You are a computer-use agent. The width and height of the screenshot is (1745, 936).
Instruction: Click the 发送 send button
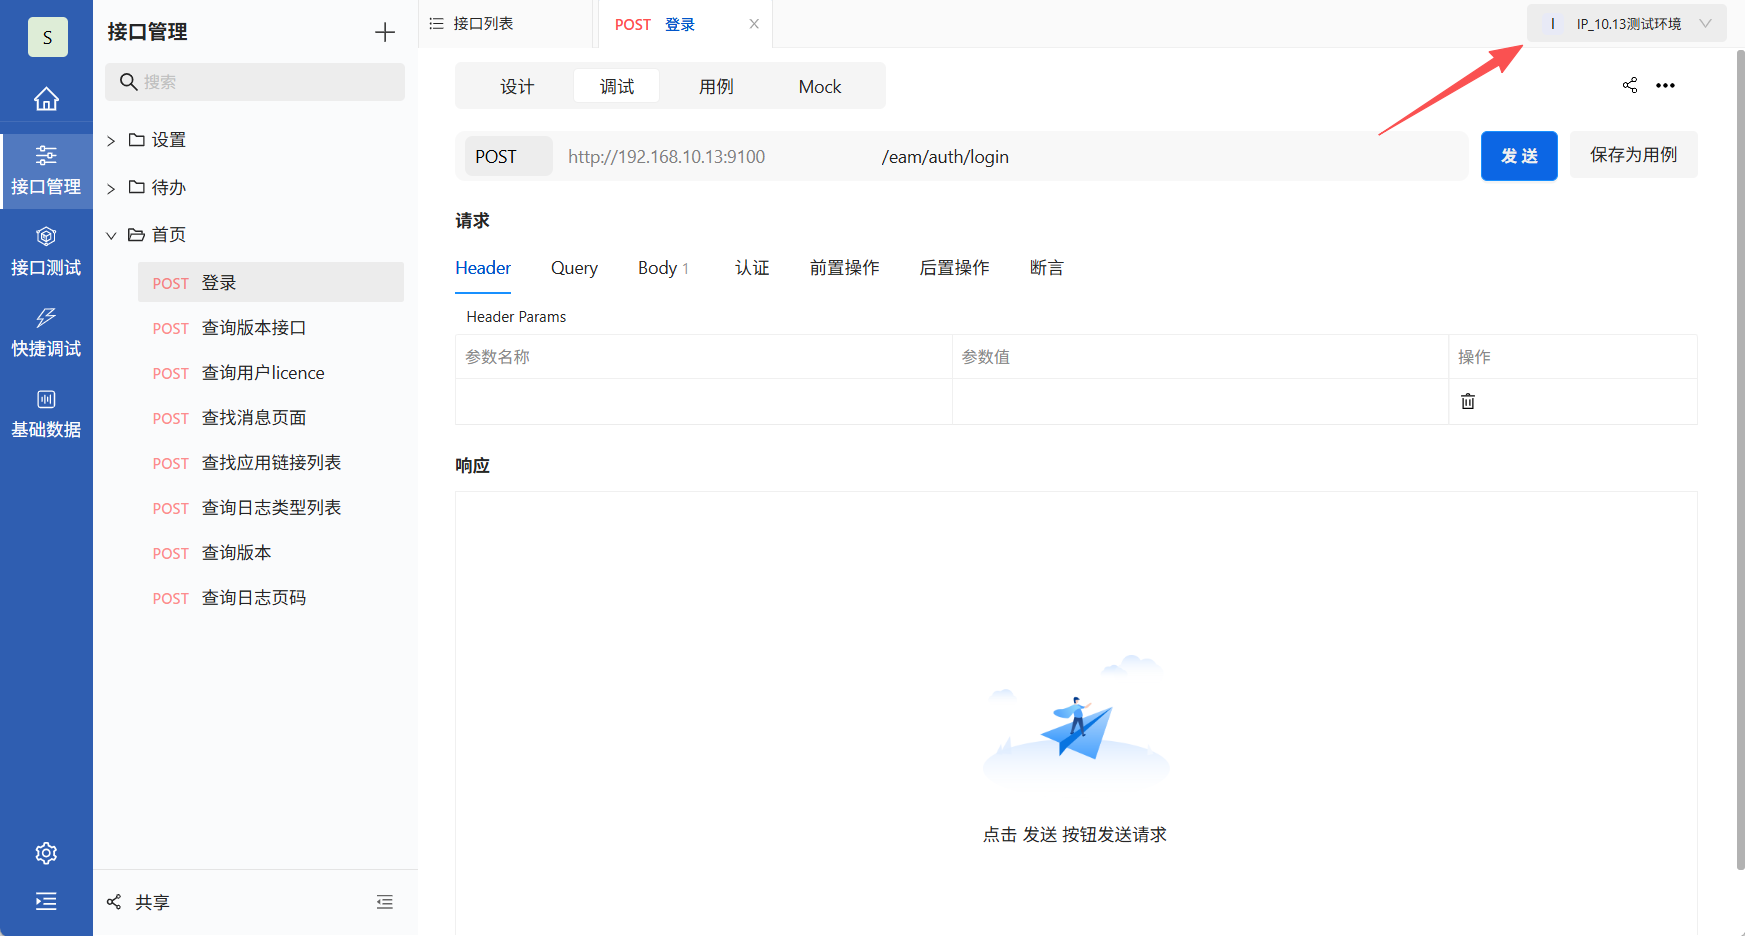tap(1518, 155)
